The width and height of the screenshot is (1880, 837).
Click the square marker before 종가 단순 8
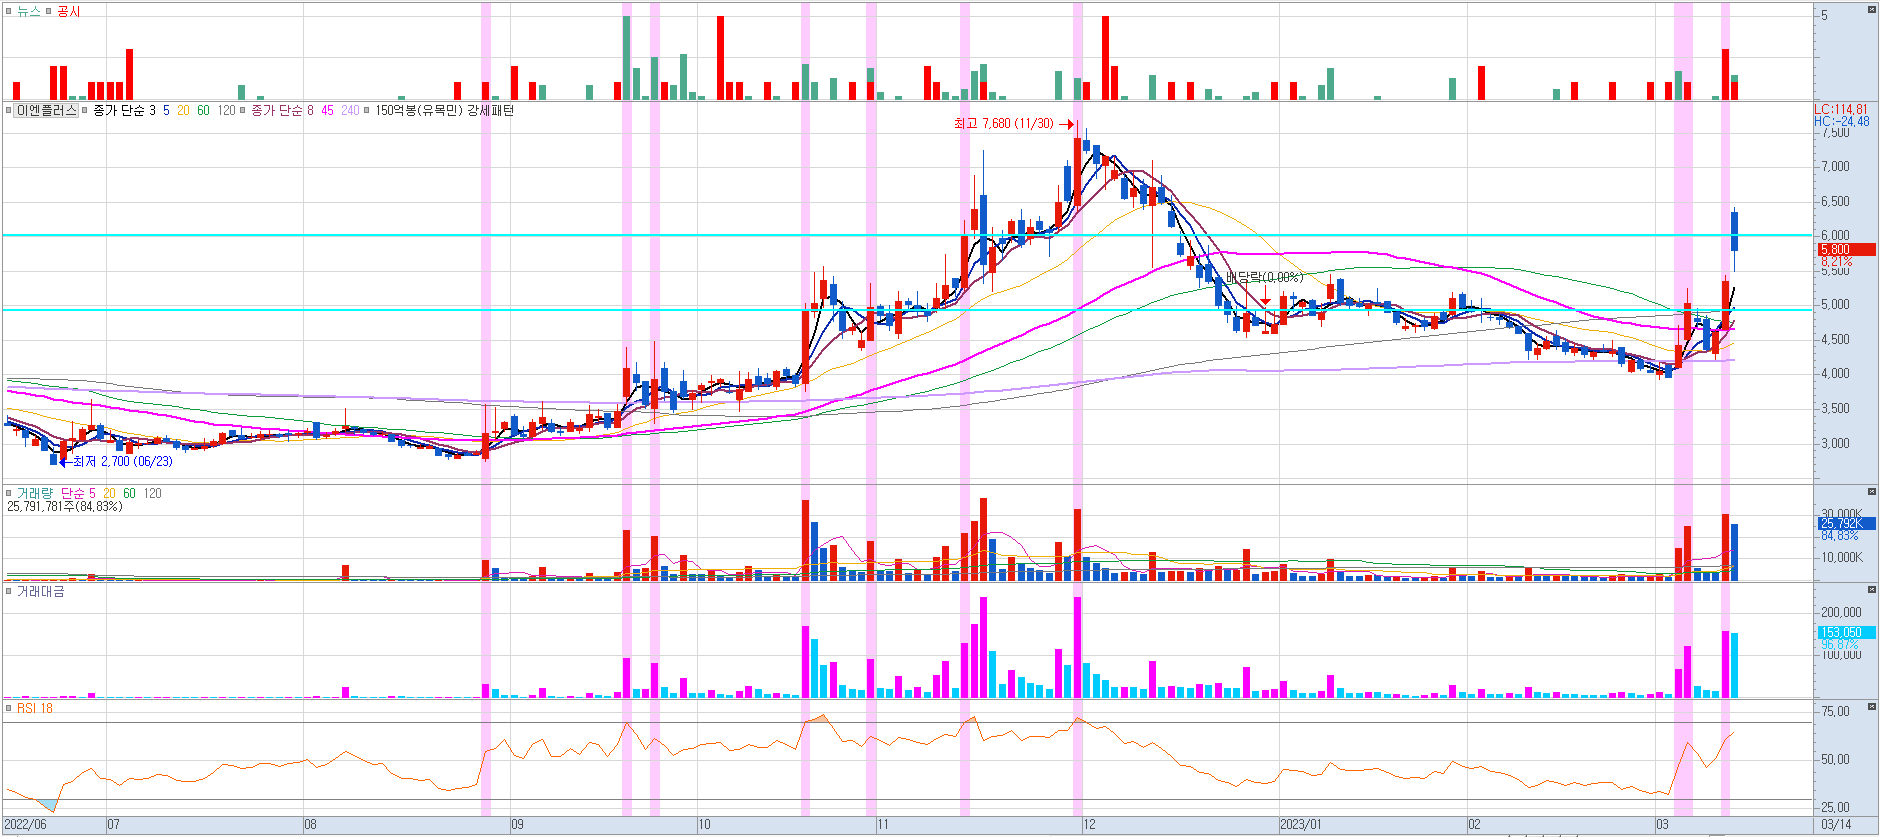(x=243, y=110)
